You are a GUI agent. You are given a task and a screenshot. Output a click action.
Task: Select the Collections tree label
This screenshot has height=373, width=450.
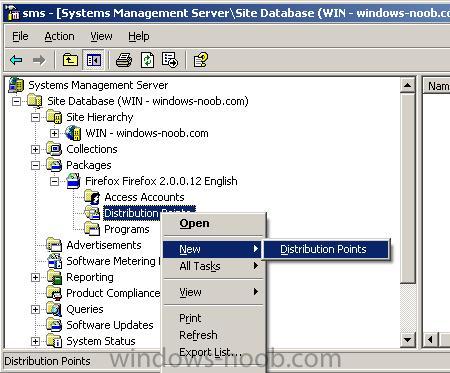92,149
